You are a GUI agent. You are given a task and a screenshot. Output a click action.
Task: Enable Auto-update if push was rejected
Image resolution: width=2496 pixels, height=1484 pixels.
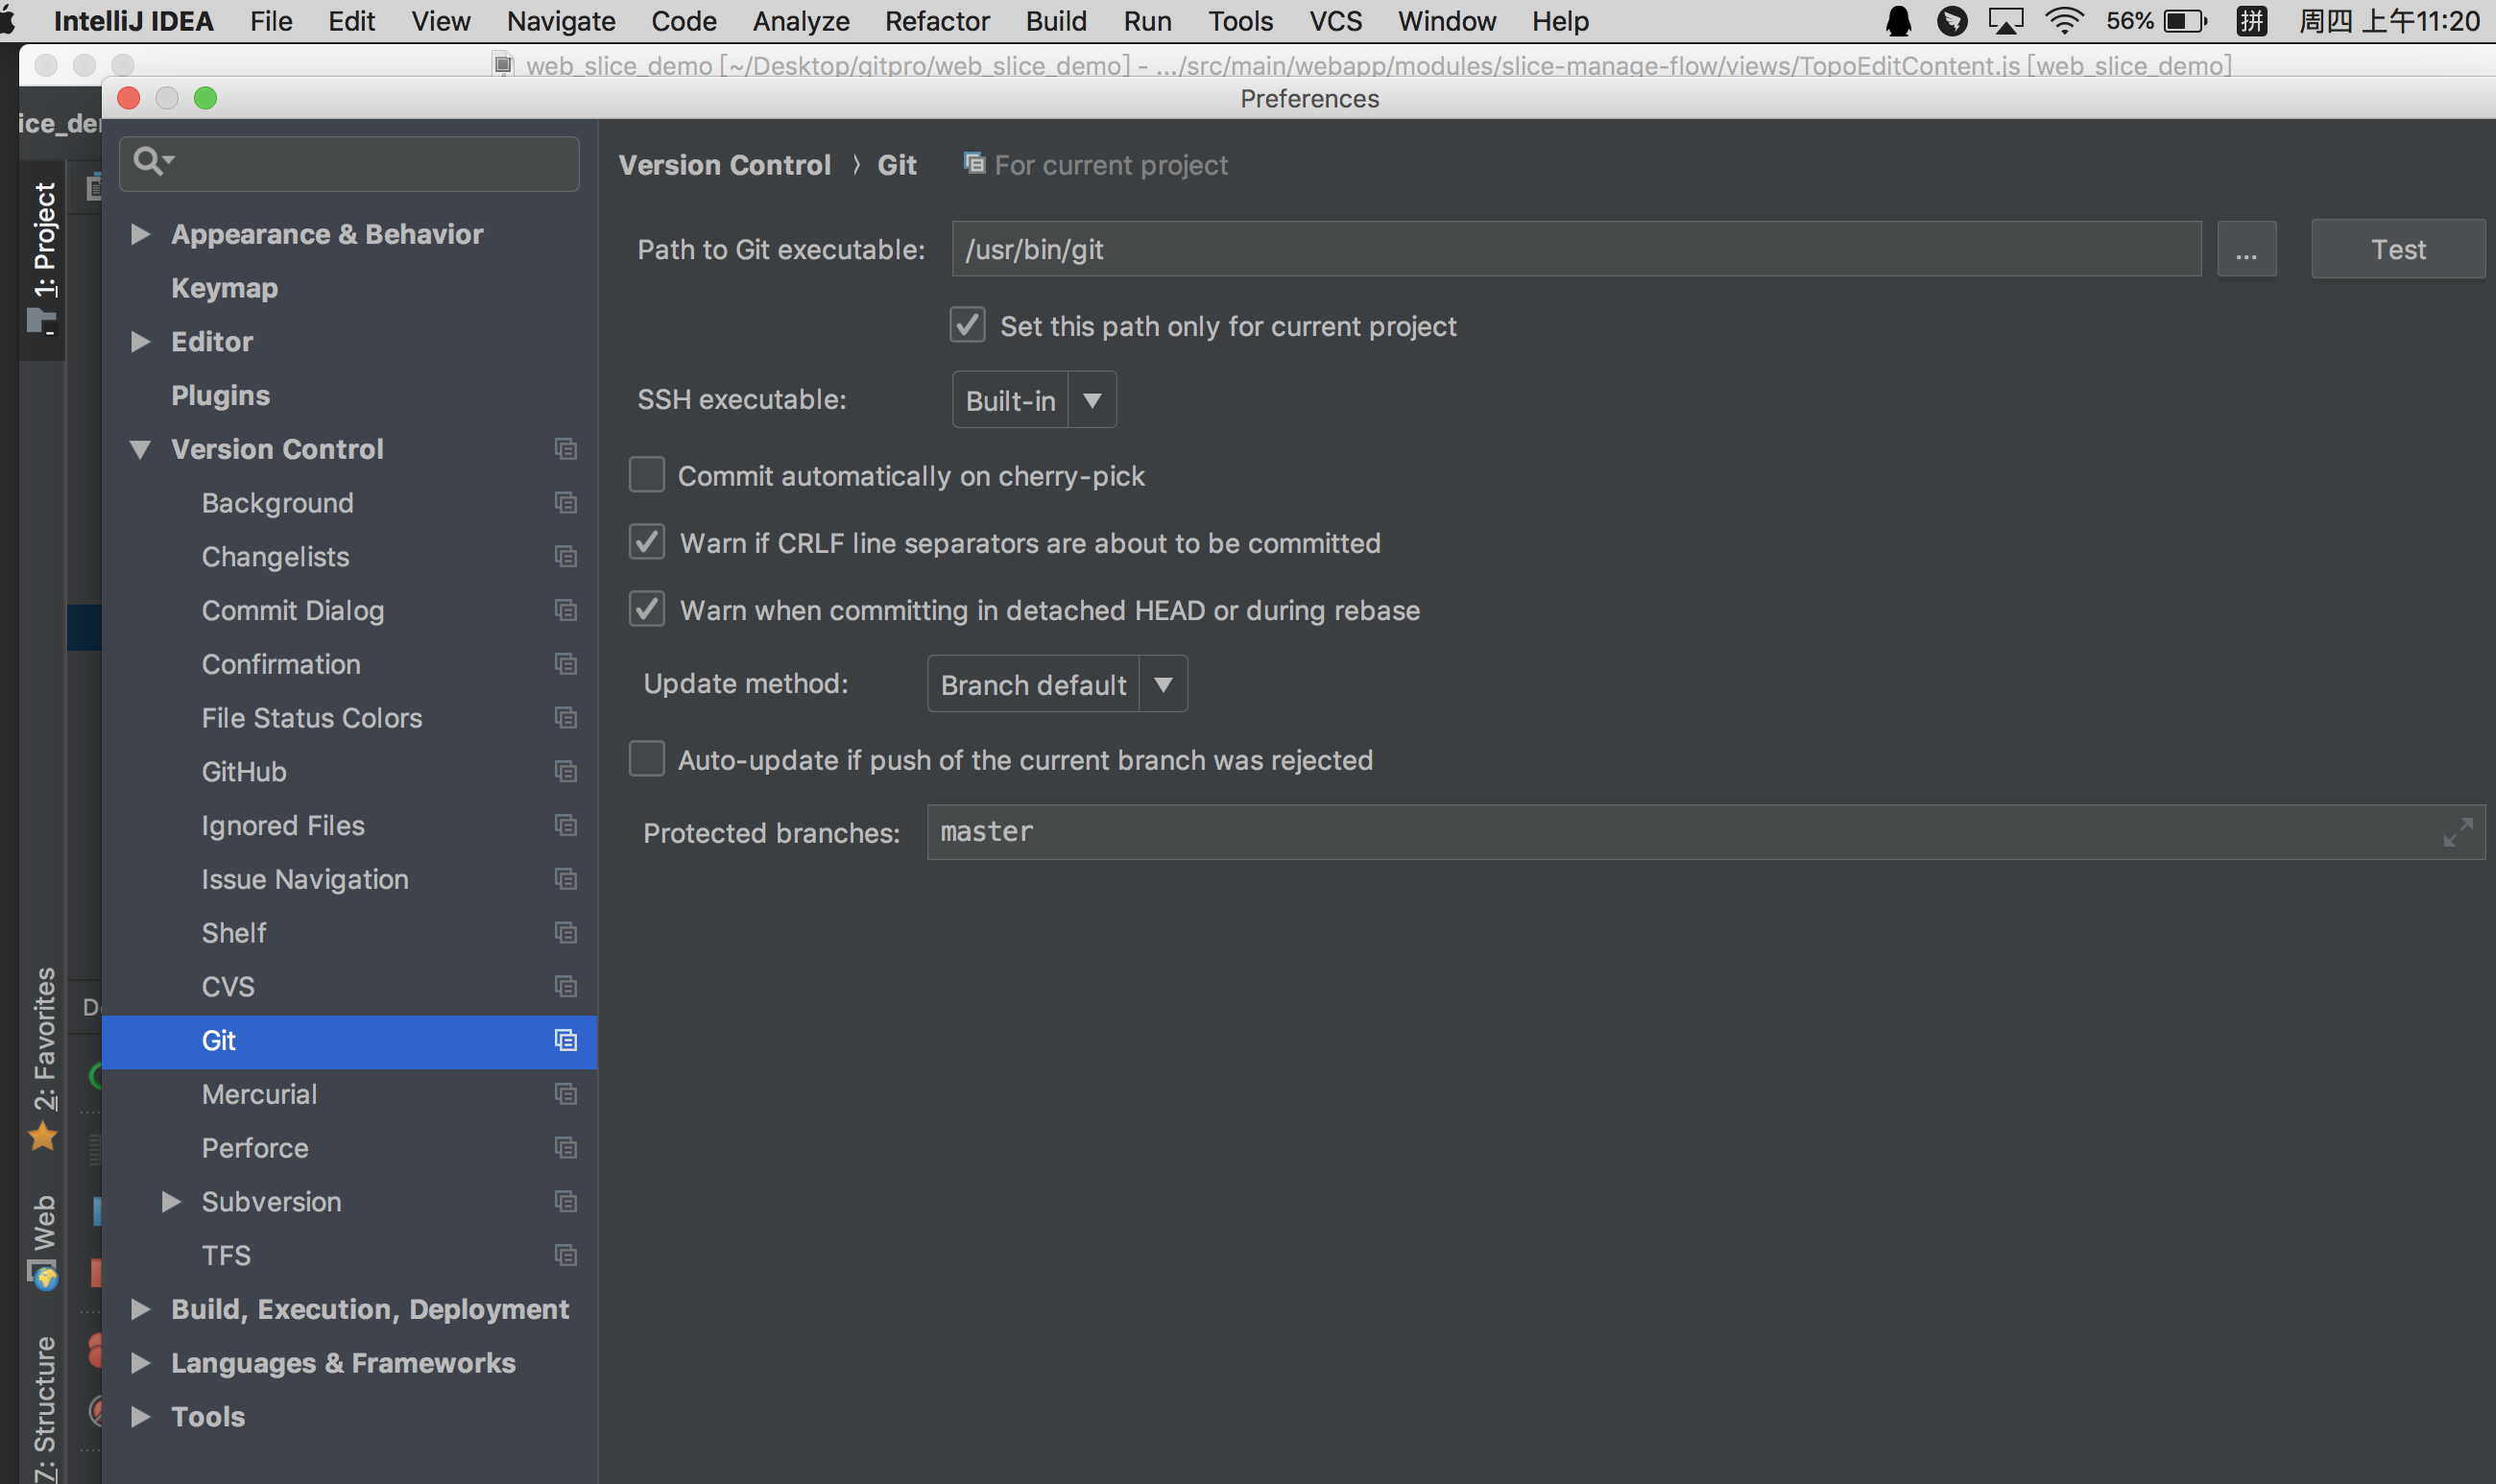[x=647, y=759]
